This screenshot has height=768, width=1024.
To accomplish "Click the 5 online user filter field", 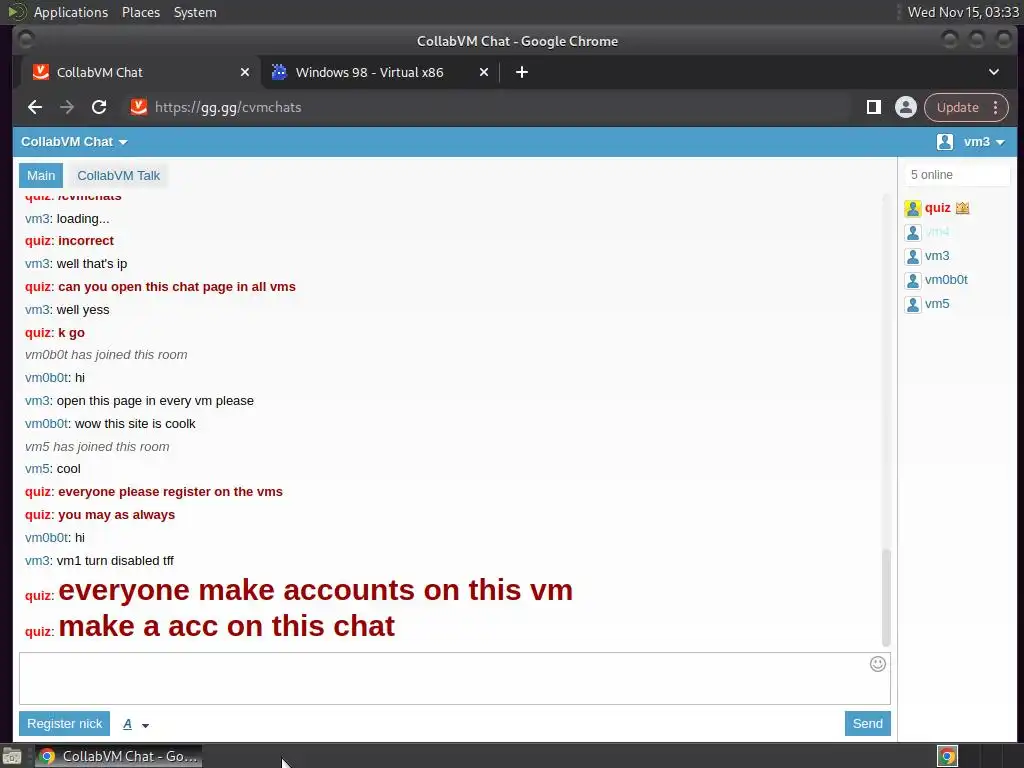I will tap(956, 175).
